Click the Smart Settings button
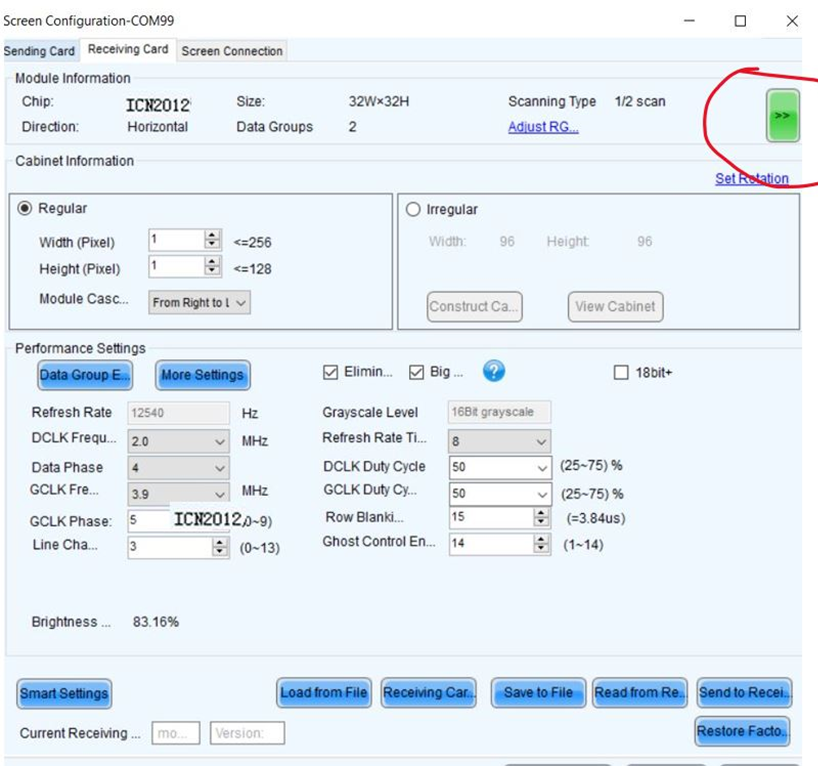Screen dimensions: 818x766 (64, 693)
